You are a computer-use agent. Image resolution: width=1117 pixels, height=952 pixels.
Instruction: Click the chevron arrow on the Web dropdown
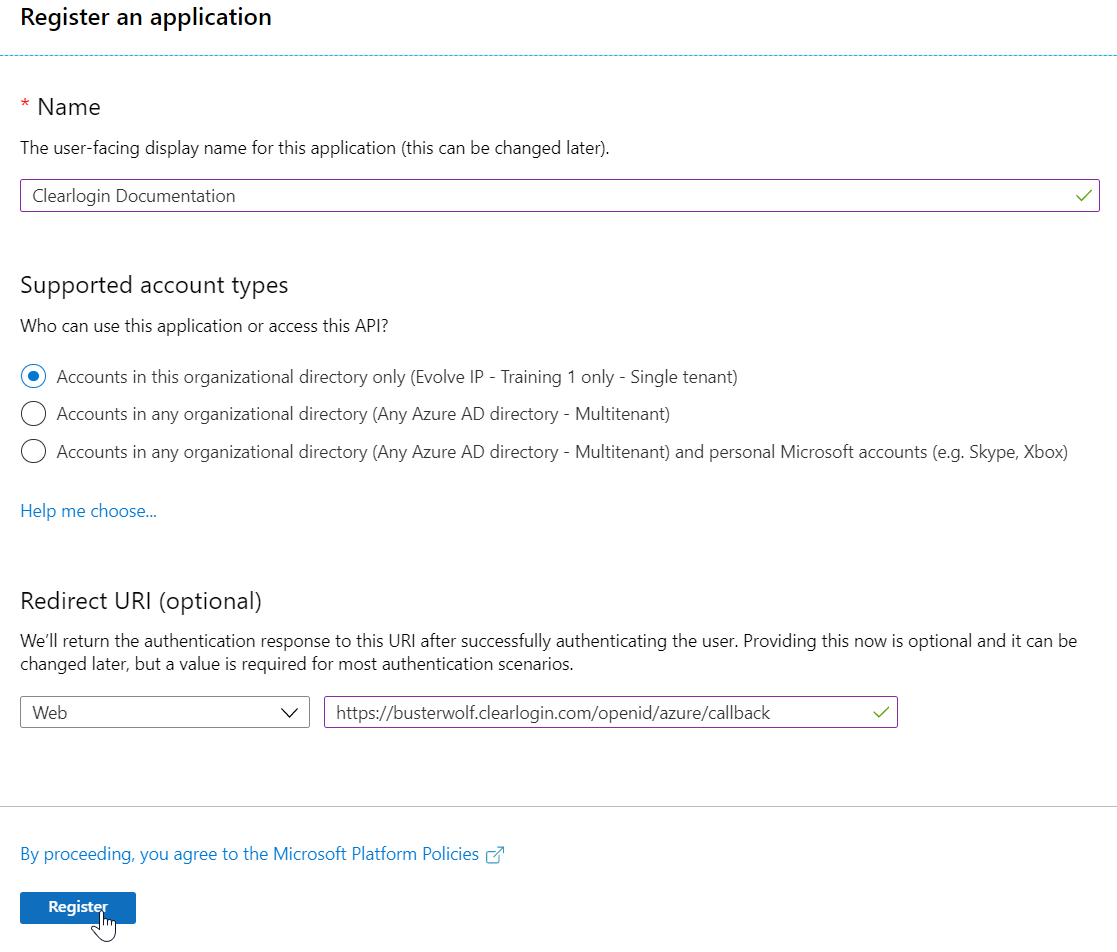pos(290,713)
